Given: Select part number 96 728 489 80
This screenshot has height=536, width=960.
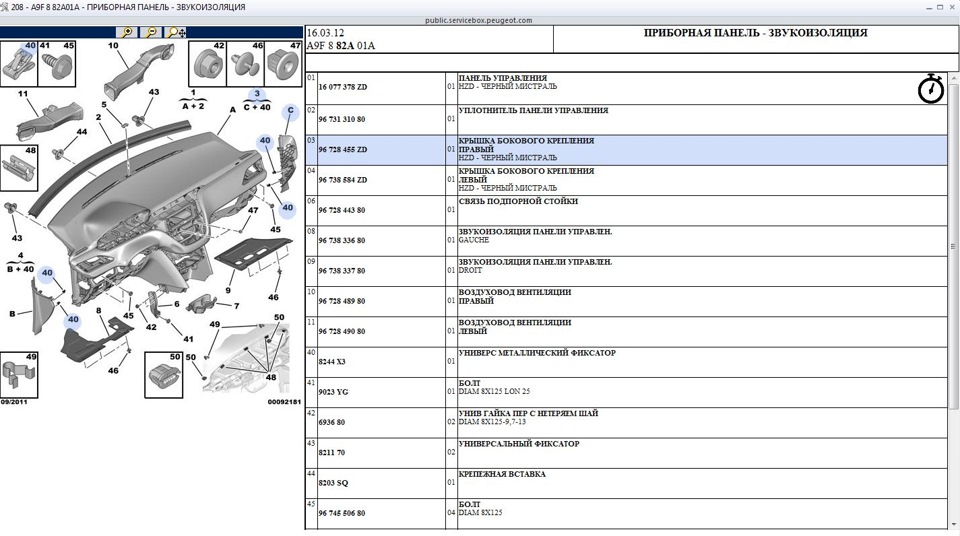Looking at the screenshot, I should click(x=342, y=301).
